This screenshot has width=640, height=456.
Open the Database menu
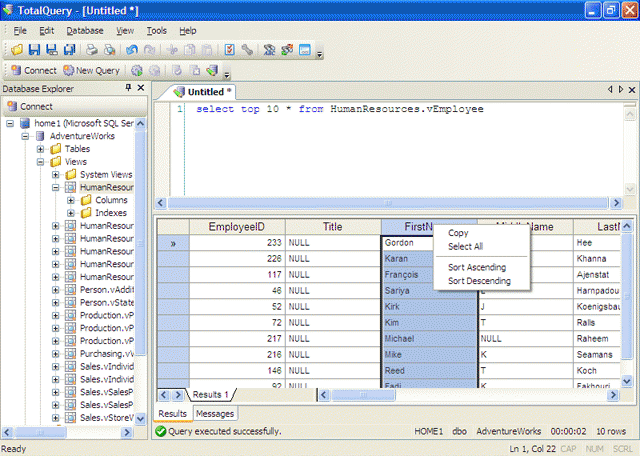click(x=85, y=31)
